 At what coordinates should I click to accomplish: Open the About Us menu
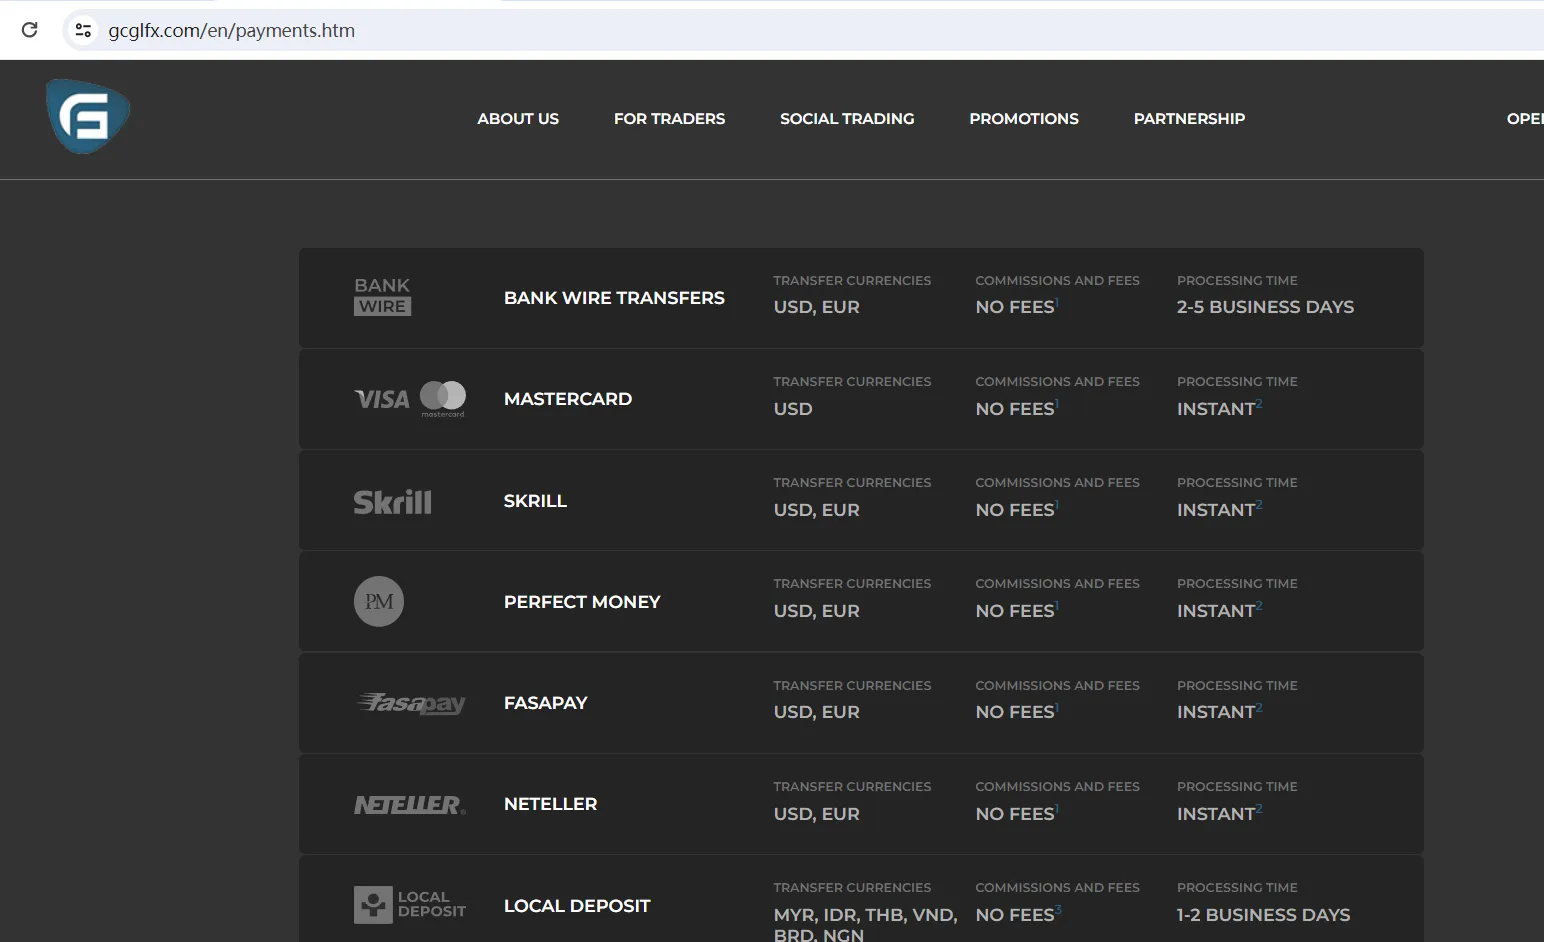[518, 118]
